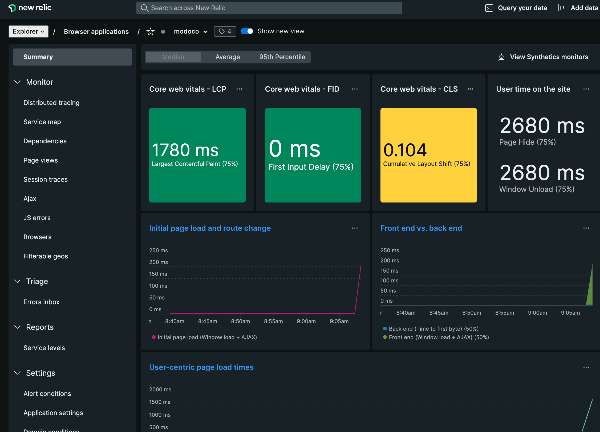Open the User-centric page load times link
The image size is (600, 432).
[201, 367]
